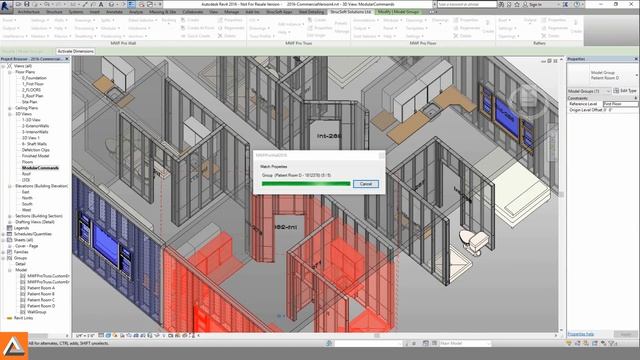Click the star favorites icon in title bar
640x360 pixels.
[x=517, y=4]
